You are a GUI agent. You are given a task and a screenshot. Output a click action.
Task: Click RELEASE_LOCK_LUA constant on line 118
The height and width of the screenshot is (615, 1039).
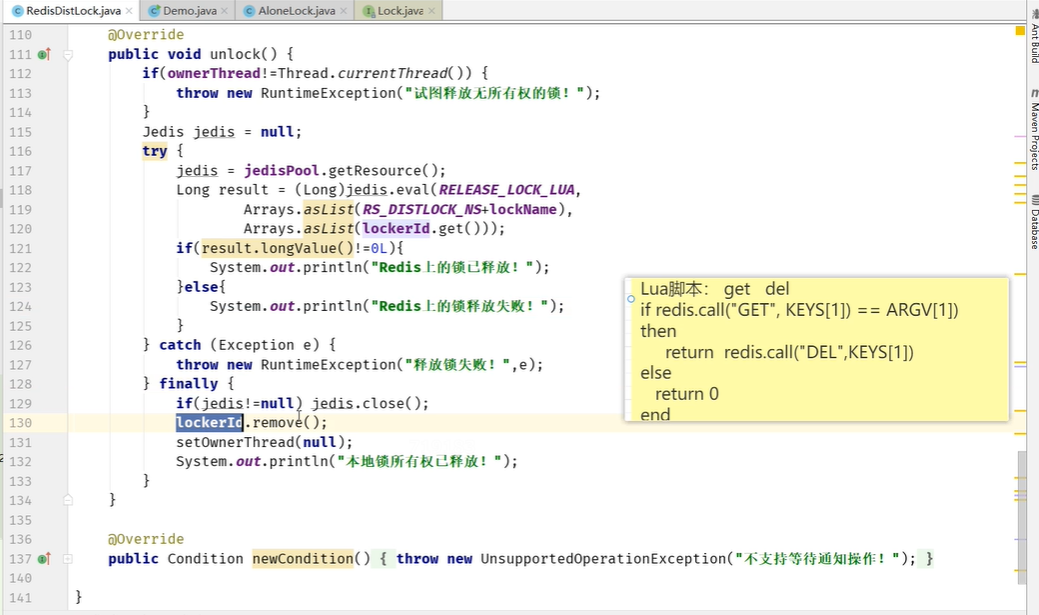tap(506, 190)
